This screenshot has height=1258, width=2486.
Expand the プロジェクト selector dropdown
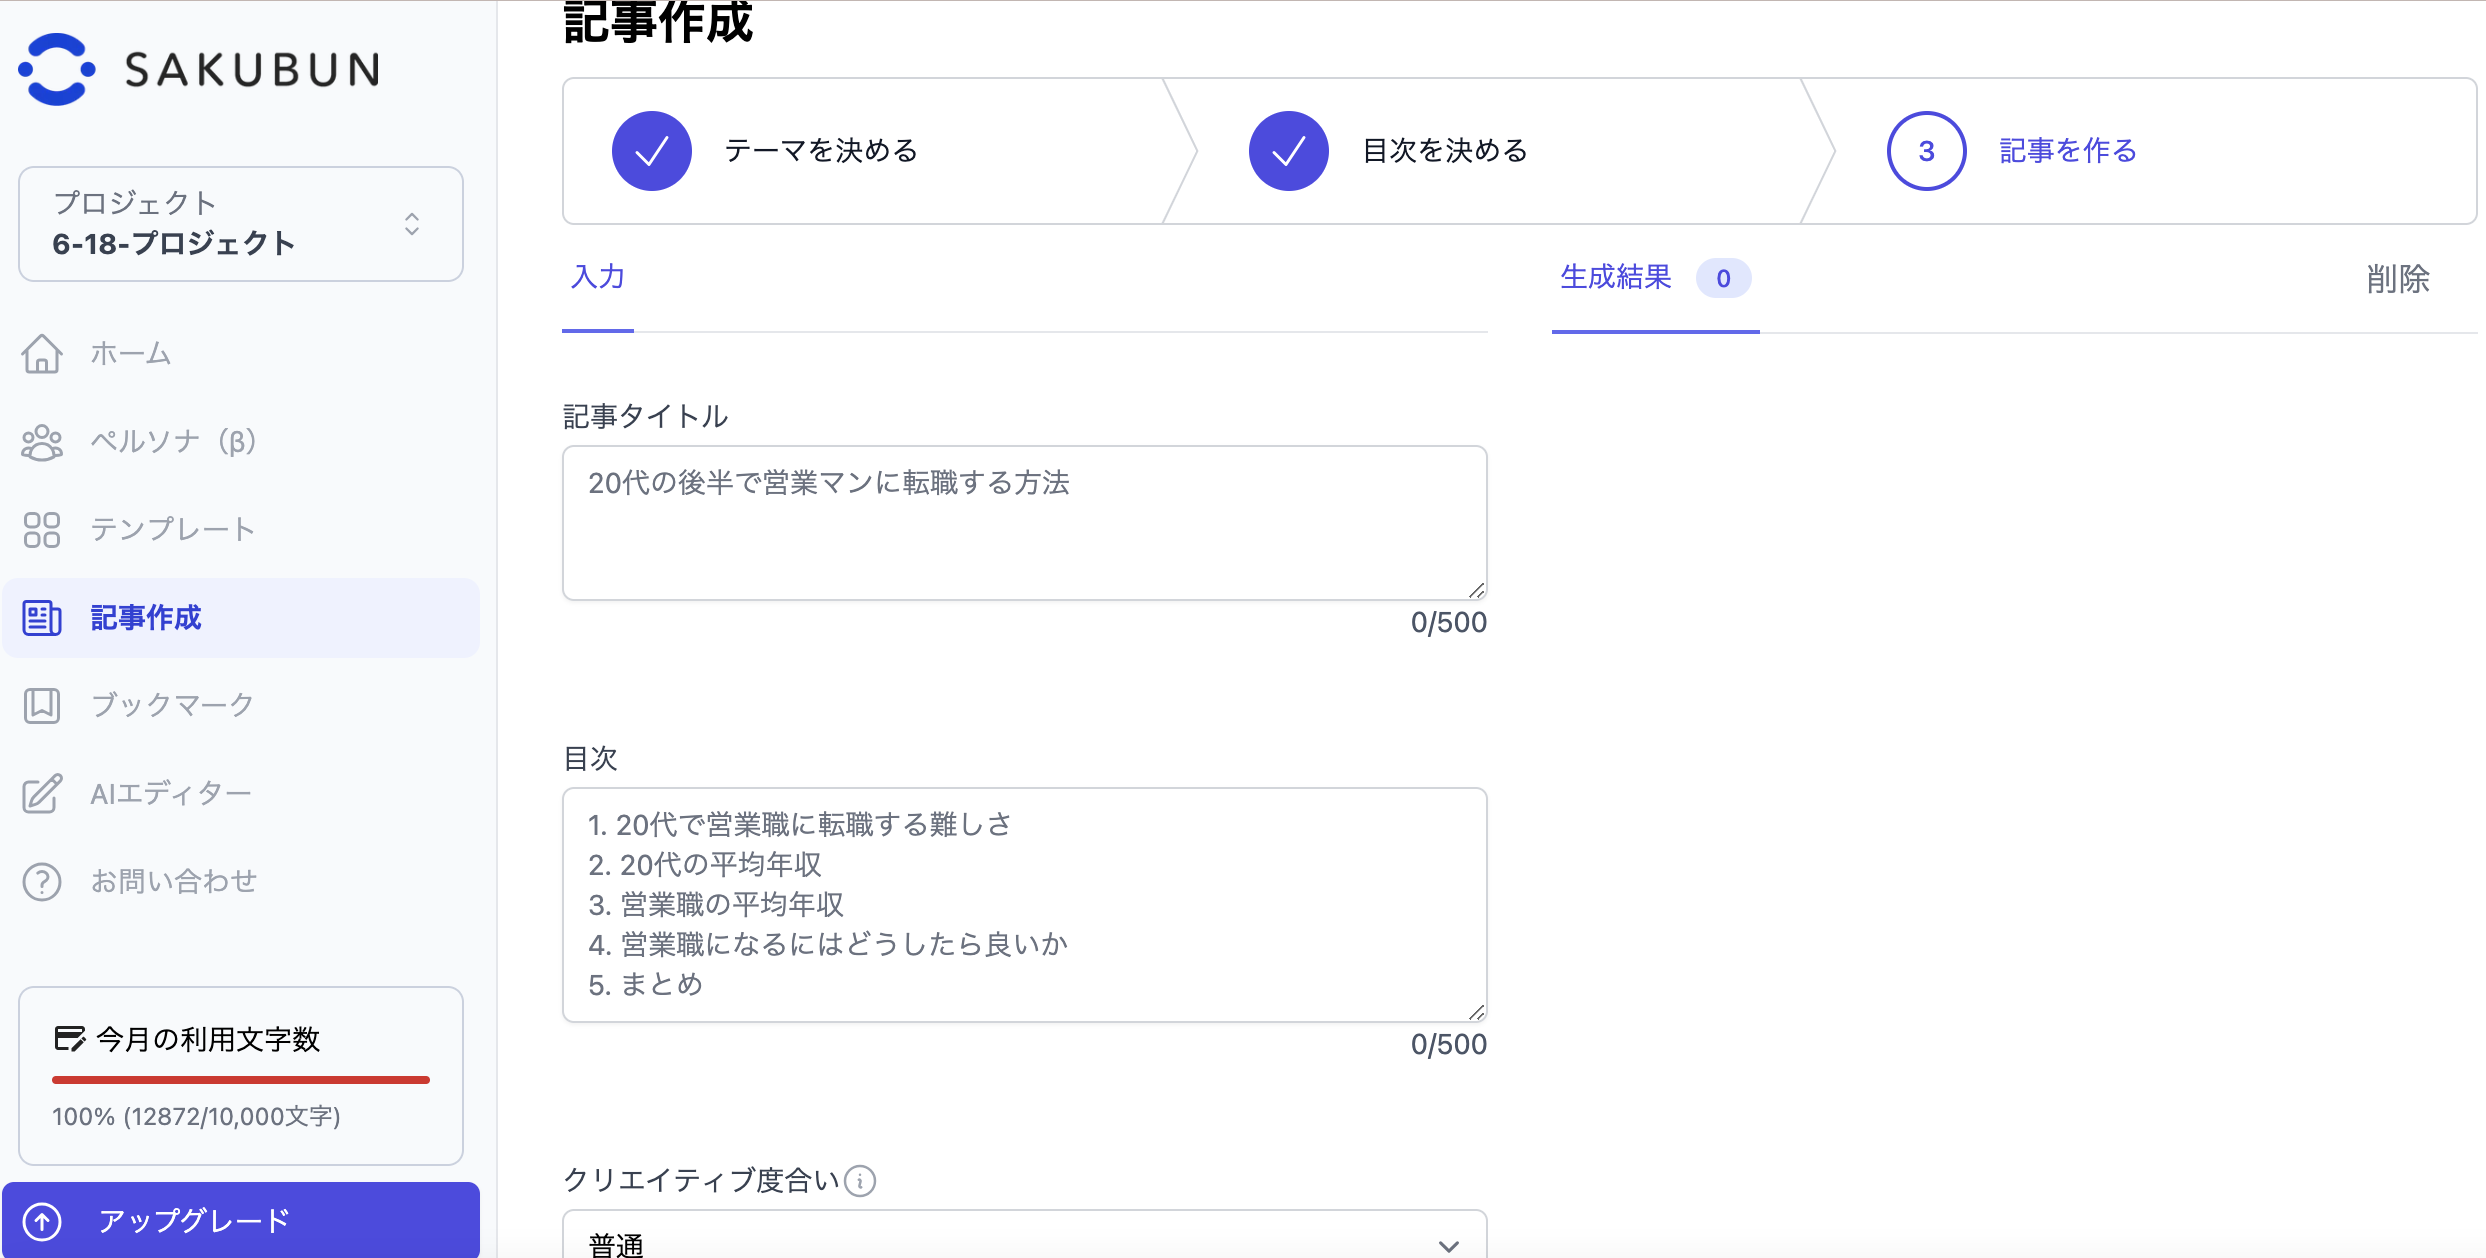[x=240, y=224]
